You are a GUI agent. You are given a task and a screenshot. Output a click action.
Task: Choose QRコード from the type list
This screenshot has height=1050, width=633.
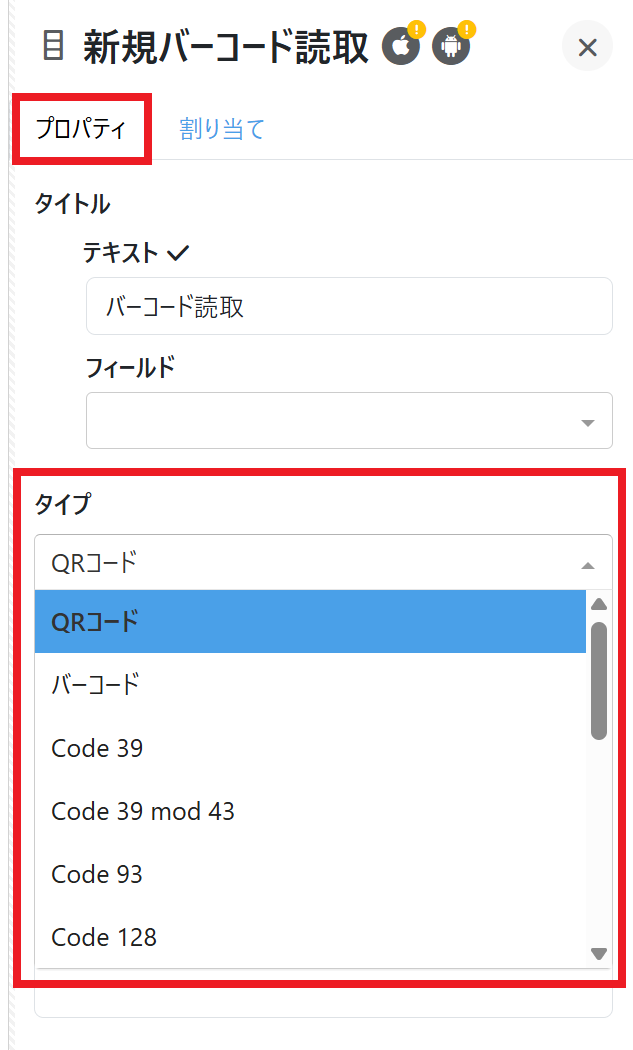click(310, 621)
